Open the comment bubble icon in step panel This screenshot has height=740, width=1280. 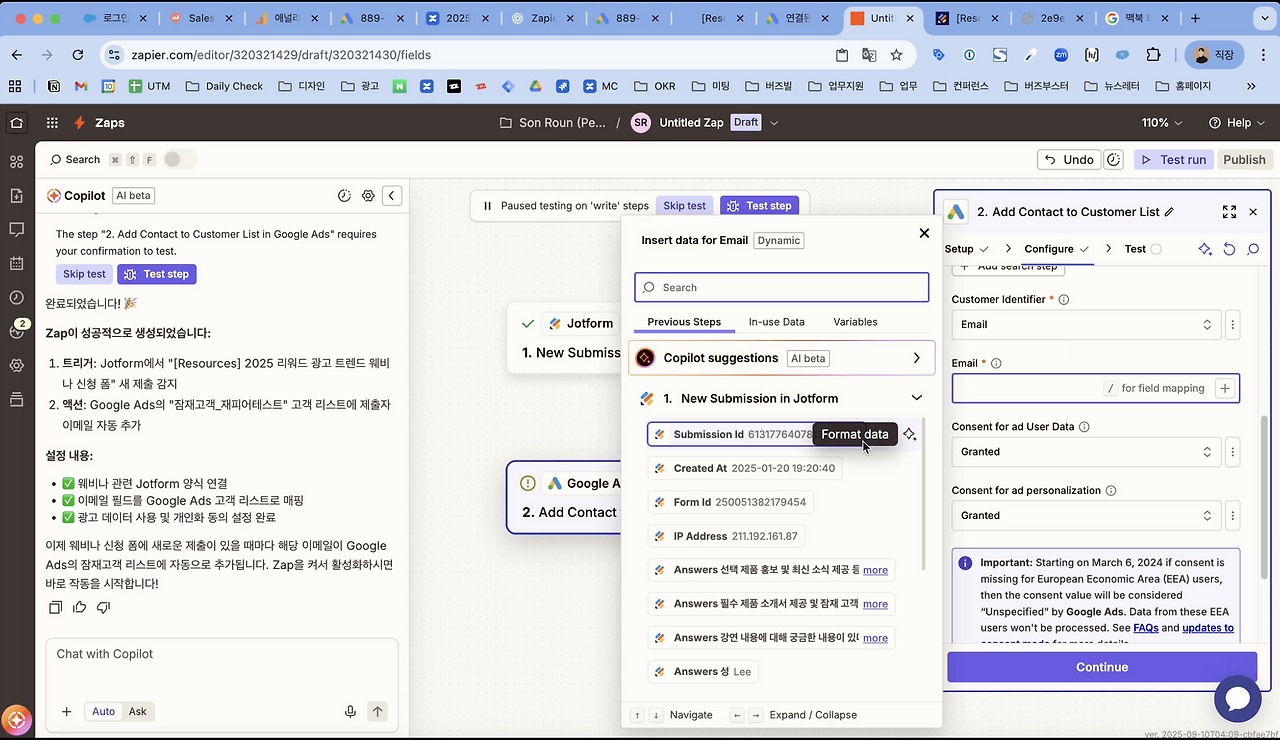pyautogui.click(x=1253, y=249)
